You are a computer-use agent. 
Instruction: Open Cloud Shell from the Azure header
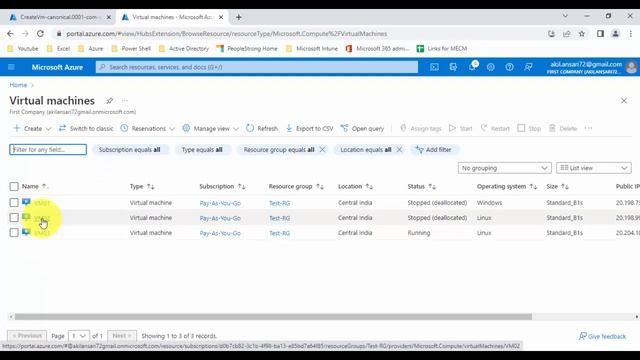[x=434, y=67]
